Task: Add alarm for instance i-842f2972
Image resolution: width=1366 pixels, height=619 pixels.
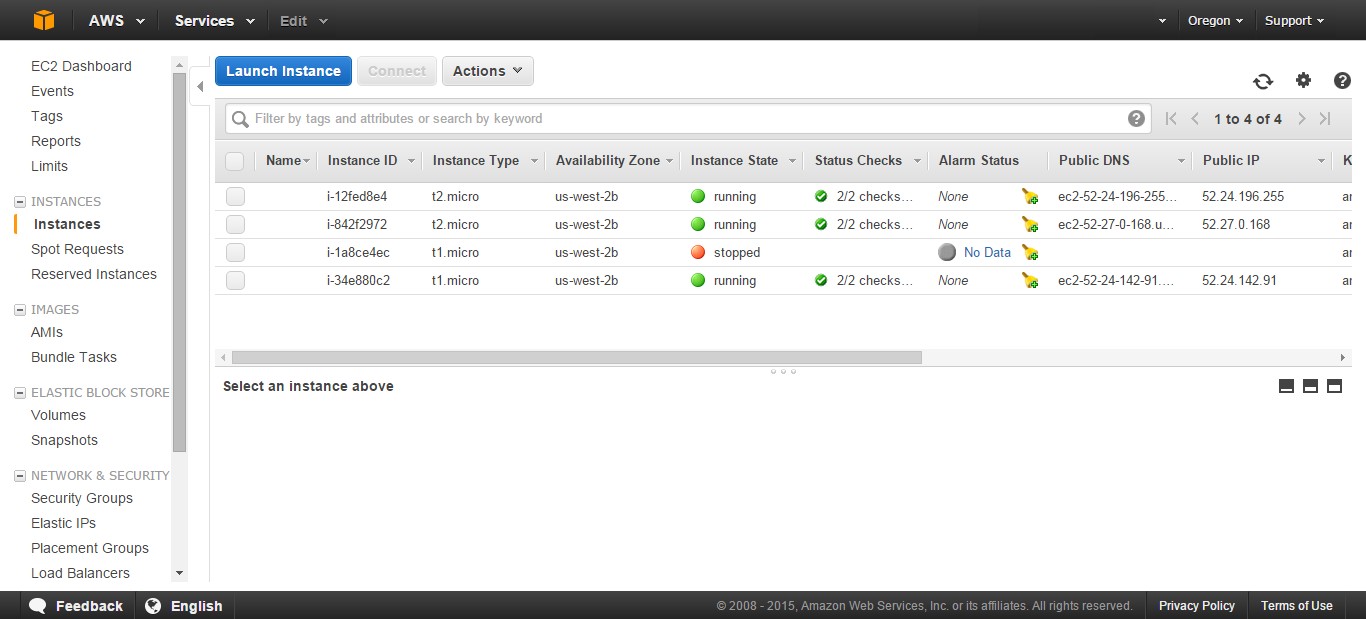Action: pos(1030,225)
